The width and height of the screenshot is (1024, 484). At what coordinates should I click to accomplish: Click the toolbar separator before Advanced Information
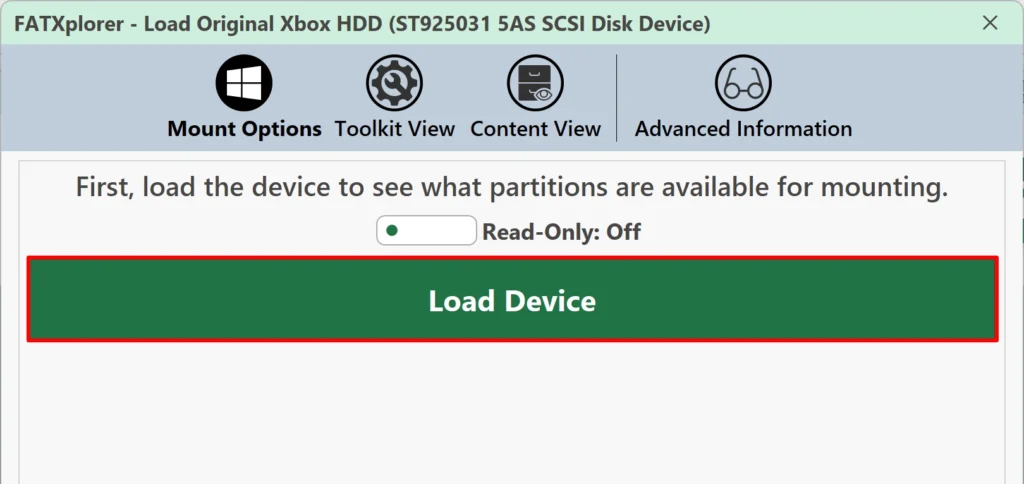click(x=616, y=98)
